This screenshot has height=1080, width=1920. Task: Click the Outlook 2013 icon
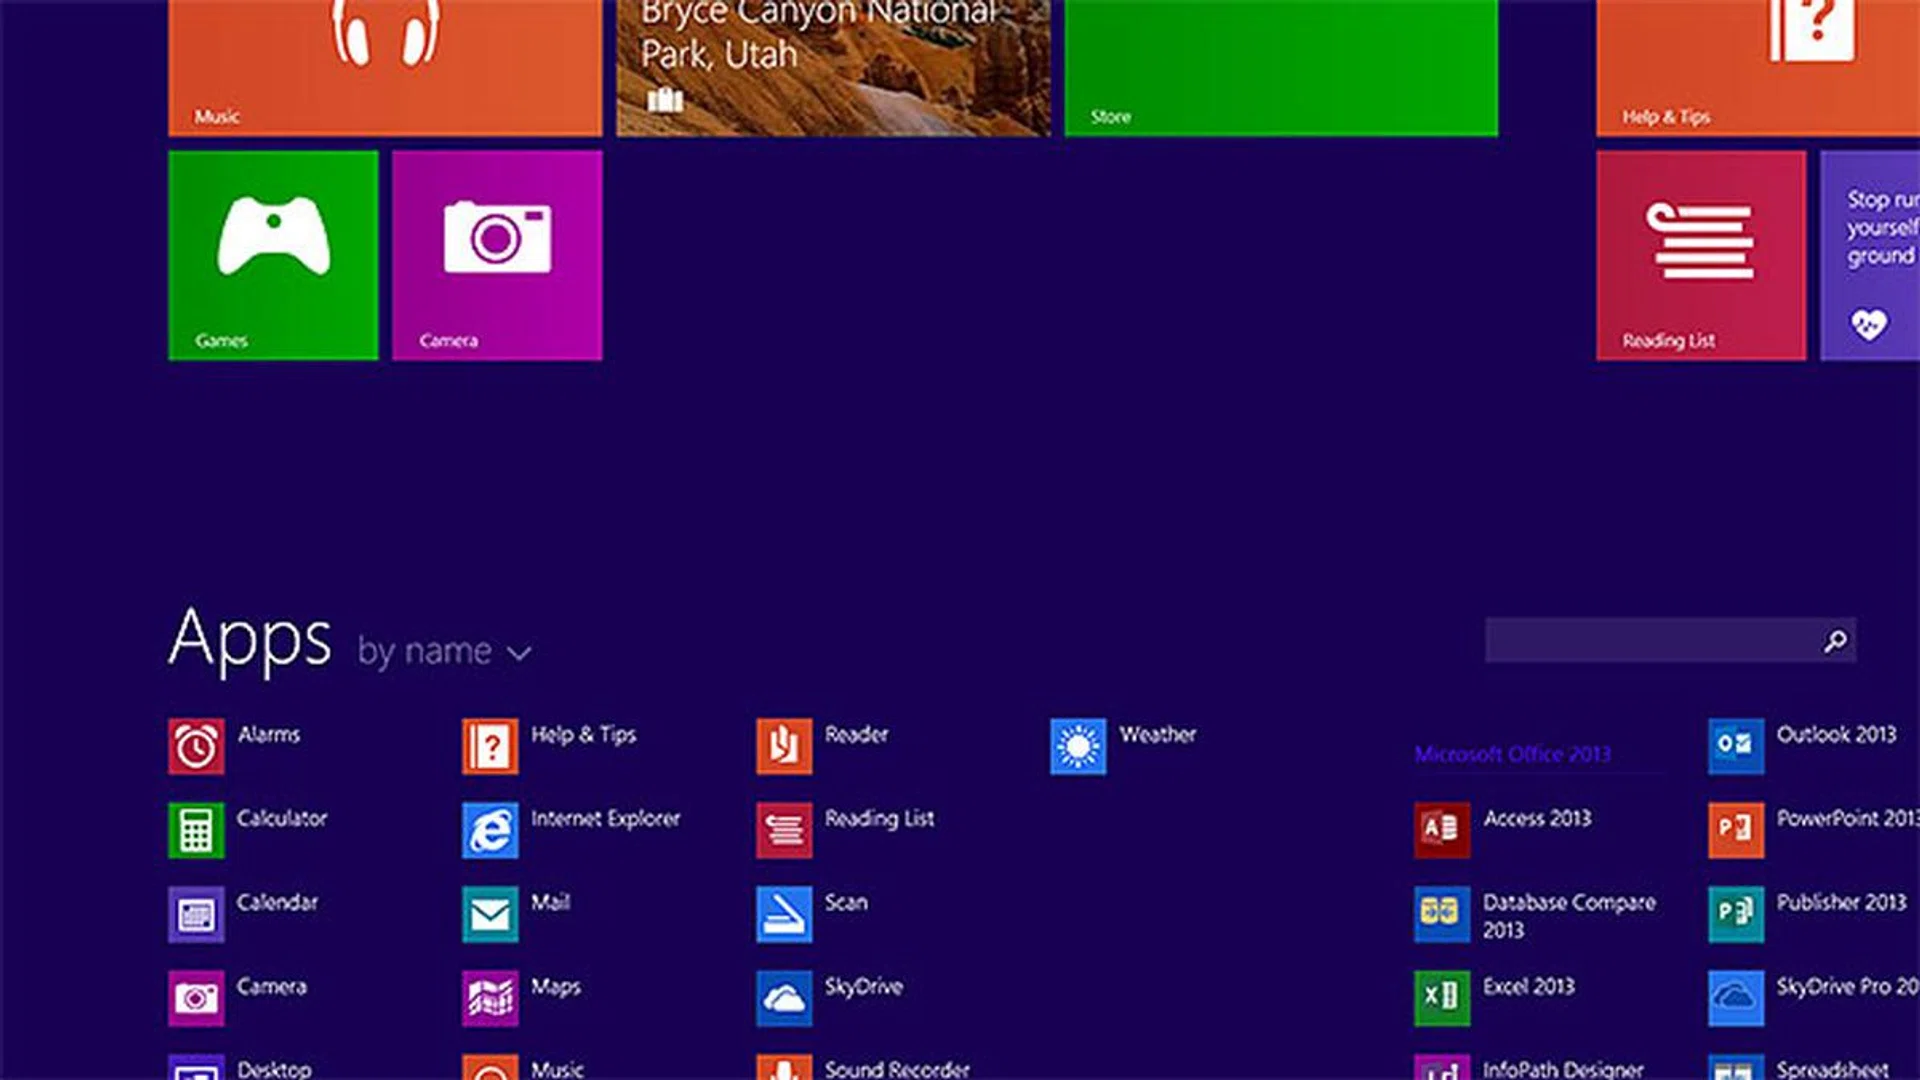(x=1735, y=746)
